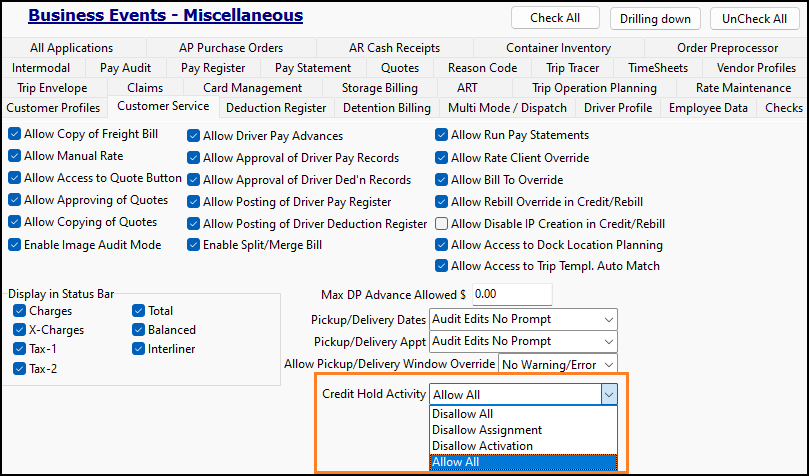Choose Disallow Assignment in Credit Hold list

click(523, 430)
